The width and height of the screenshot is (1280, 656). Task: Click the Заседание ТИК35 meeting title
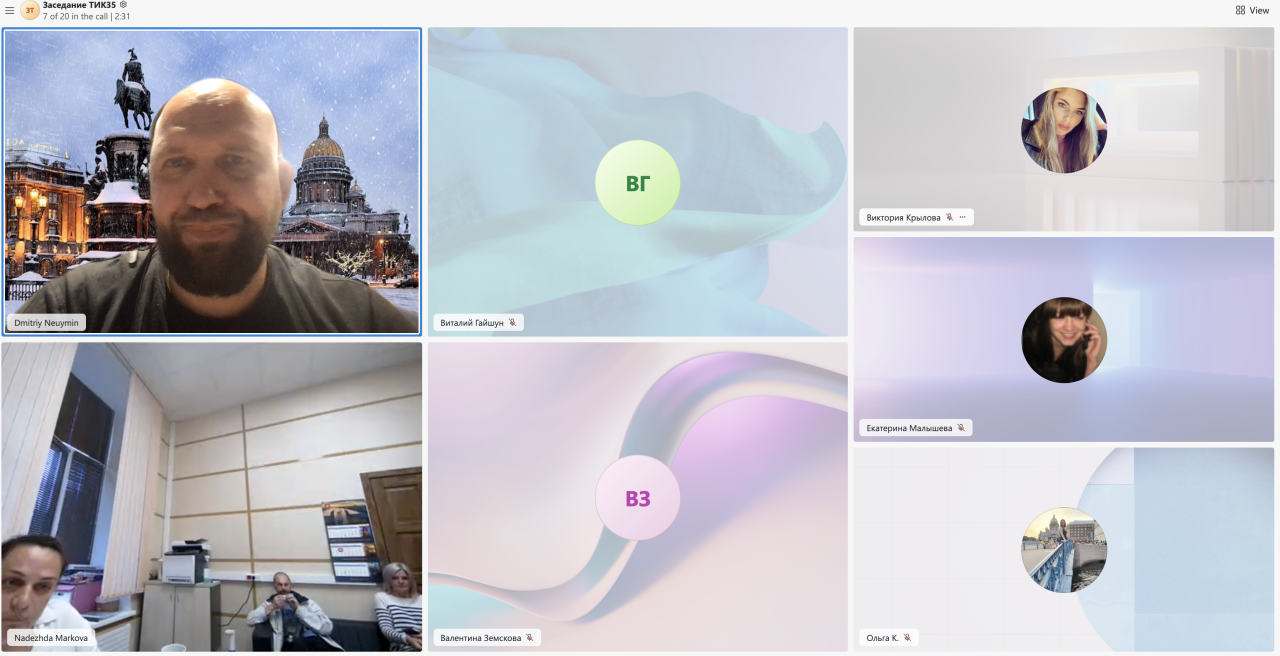[79, 5]
